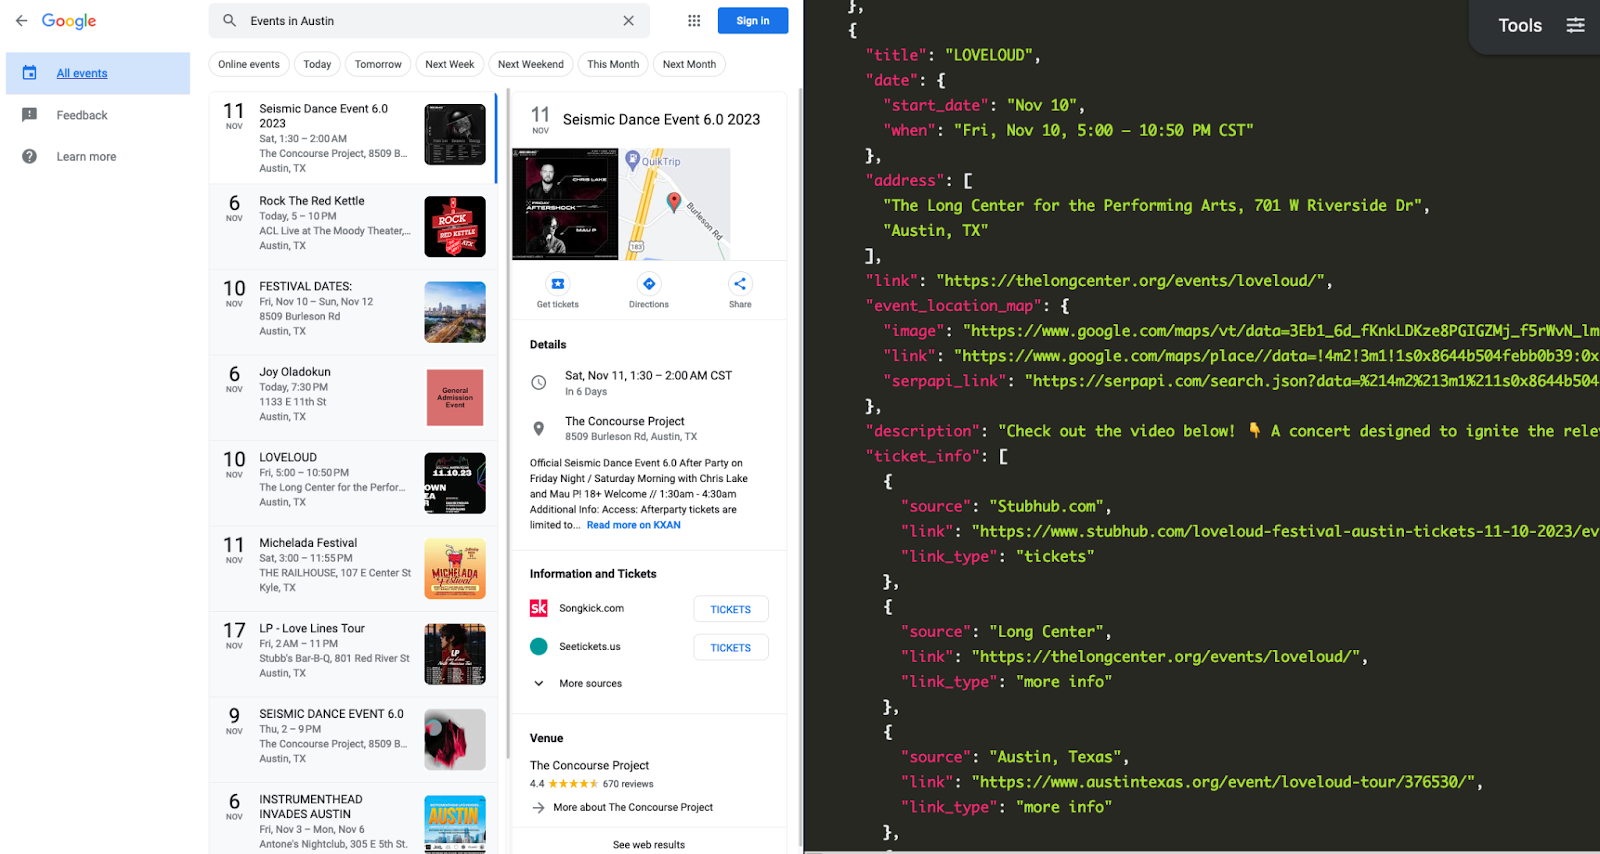Open Seismic Dance Event 6.0 2023 listing
This screenshot has height=854, width=1600.
(x=352, y=138)
